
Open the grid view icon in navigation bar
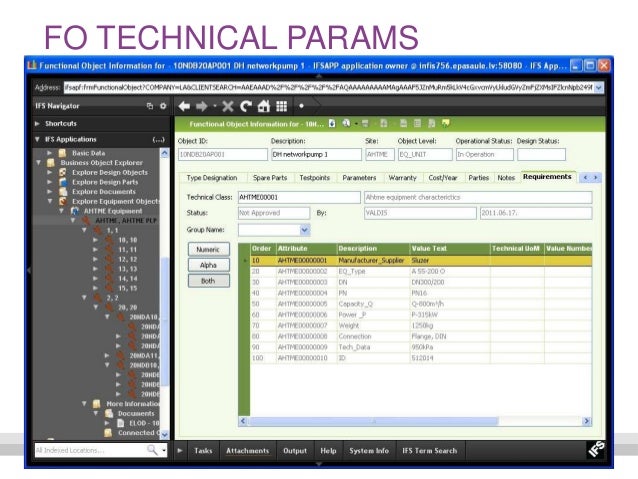[282, 107]
